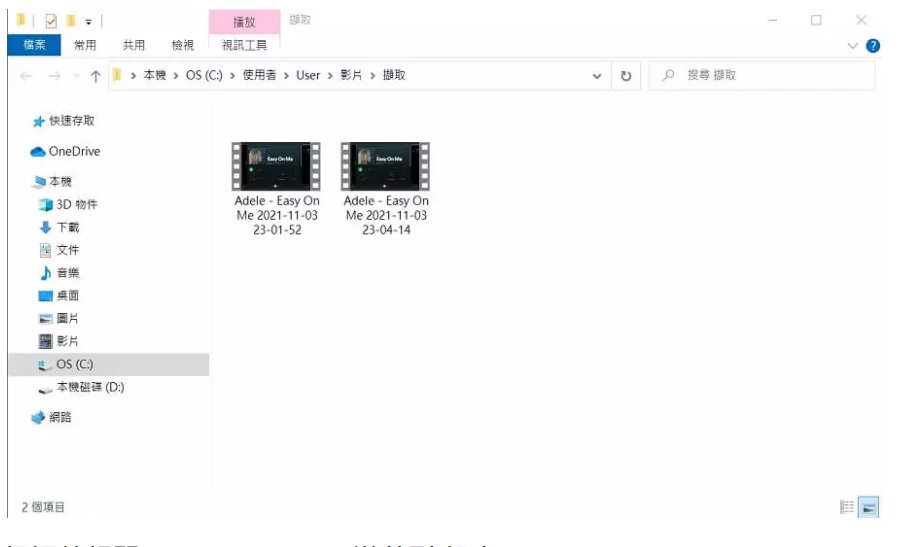
Task: Click the folder icon at title bar left
Action: pyautogui.click(x=21, y=21)
